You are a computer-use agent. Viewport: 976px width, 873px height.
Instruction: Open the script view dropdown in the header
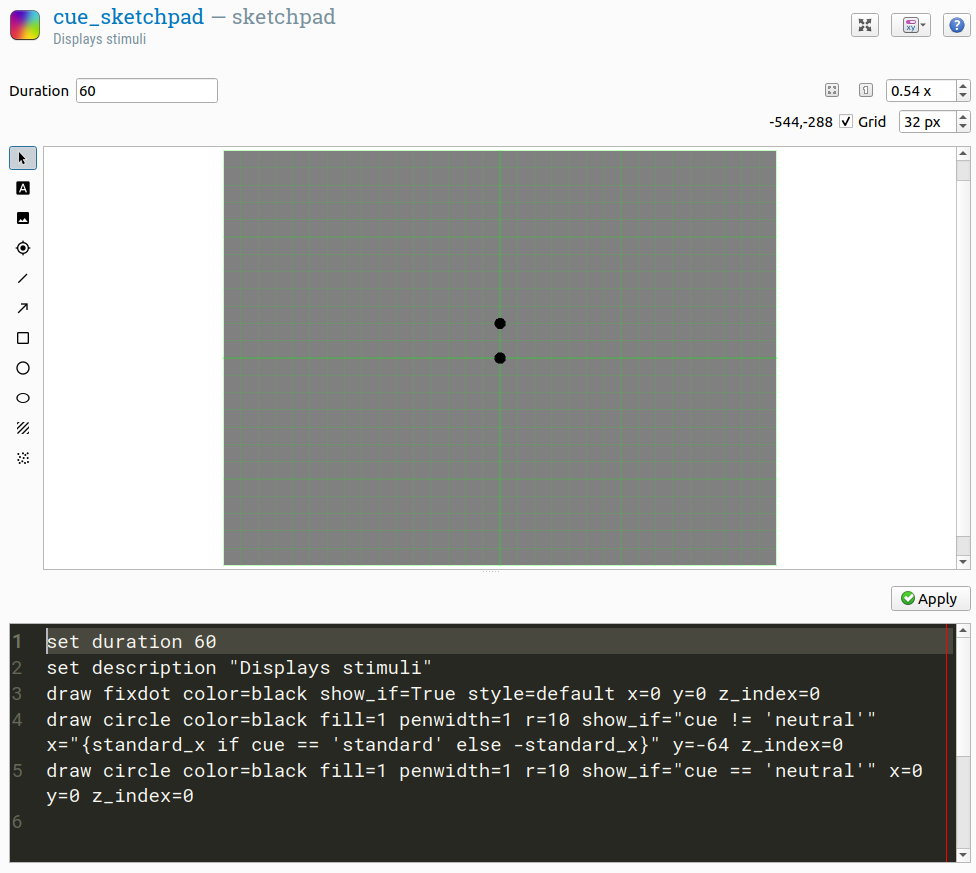[x=911, y=24]
